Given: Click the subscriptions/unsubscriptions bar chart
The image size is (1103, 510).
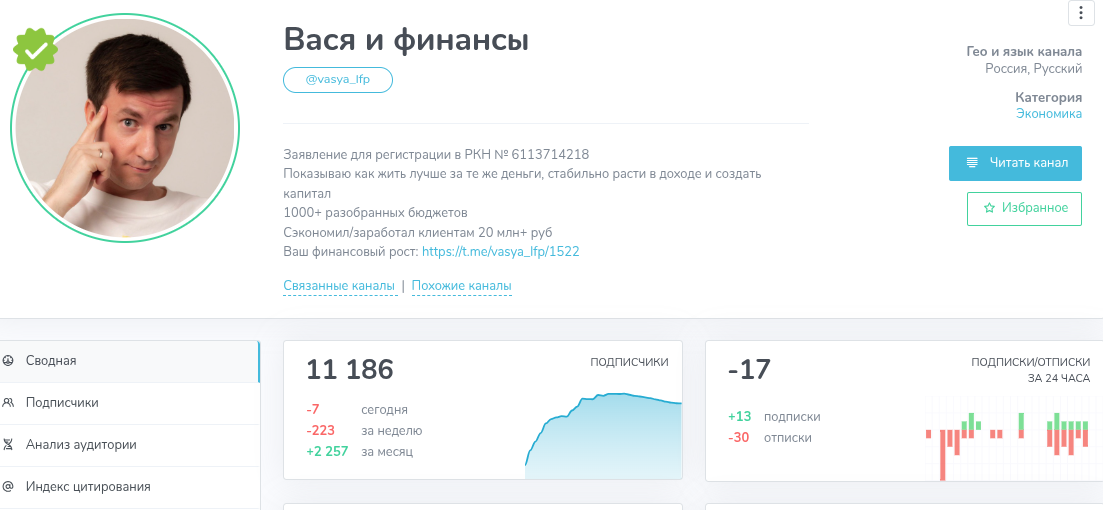Looking at the screenshot, I should click(x=1008, y=438).
